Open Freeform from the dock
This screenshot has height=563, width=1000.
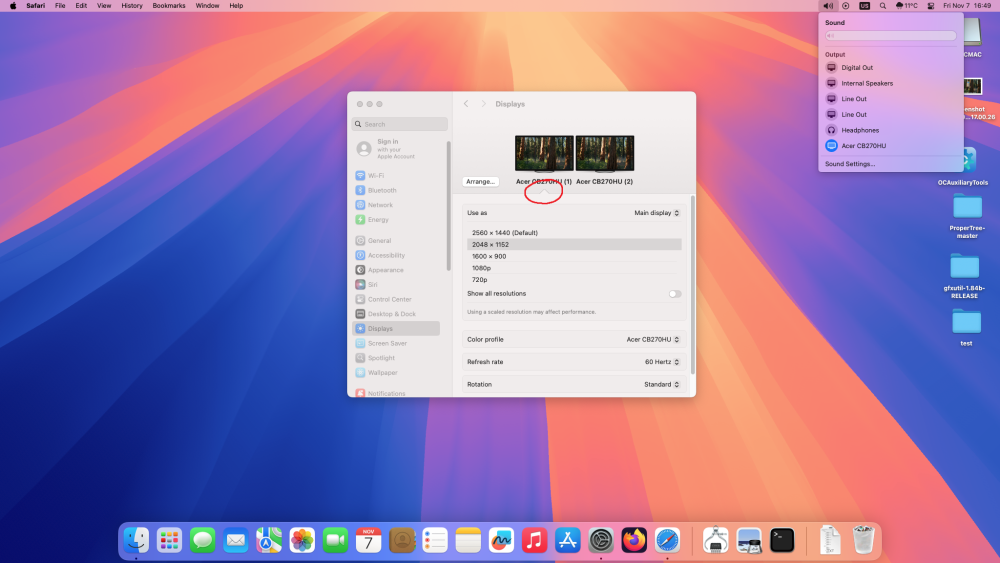point(501,540)
